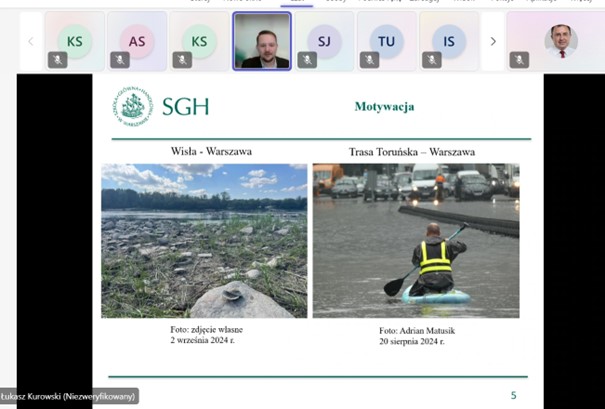Click the Wisła riverbed photo on slide
The height and width of the screenshot is (409, 605).
[204, 241]
